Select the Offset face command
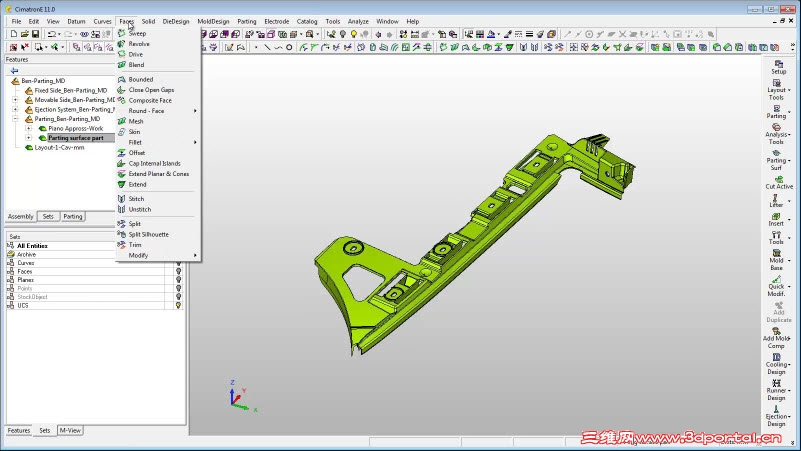801x451 pixels. (x=136, y=153)
